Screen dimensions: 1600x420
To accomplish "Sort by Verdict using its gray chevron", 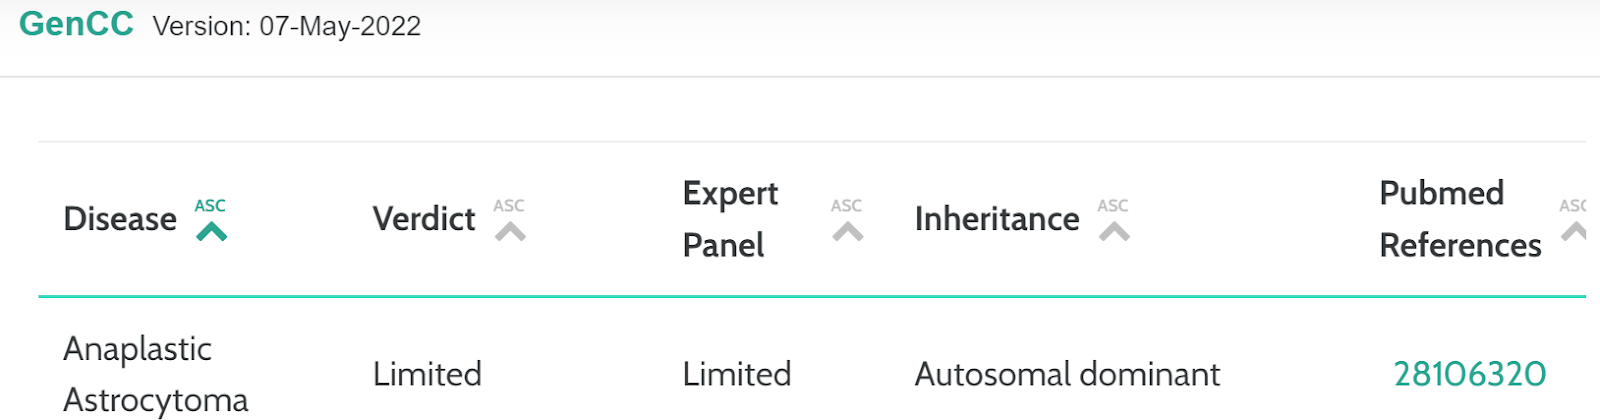I will pyautogui.click(x=510, y=232).
